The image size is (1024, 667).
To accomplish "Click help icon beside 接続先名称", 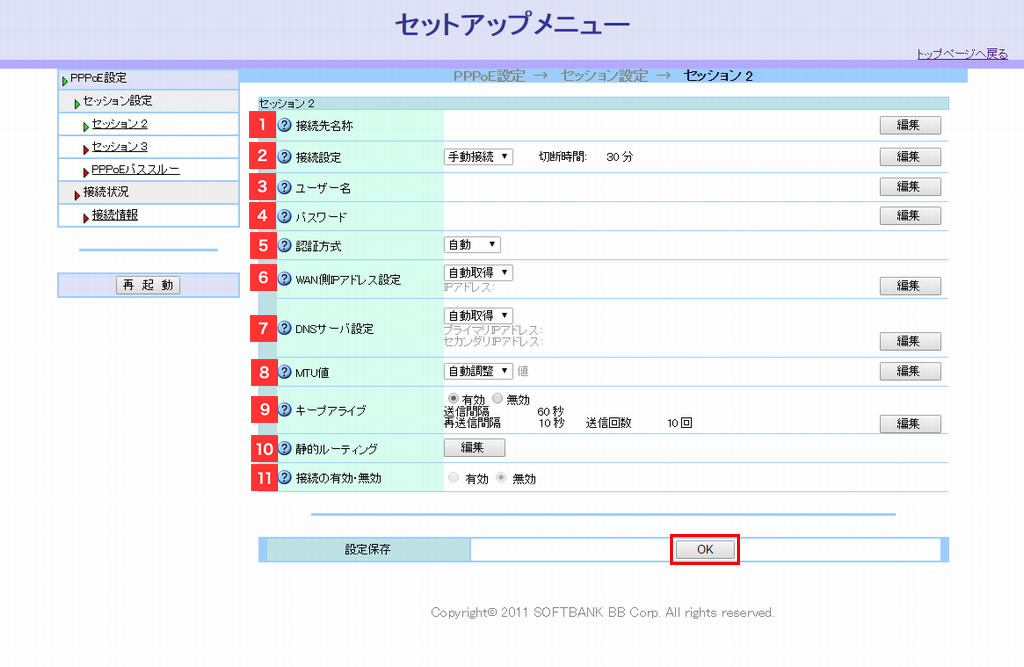I will [284, 126].
